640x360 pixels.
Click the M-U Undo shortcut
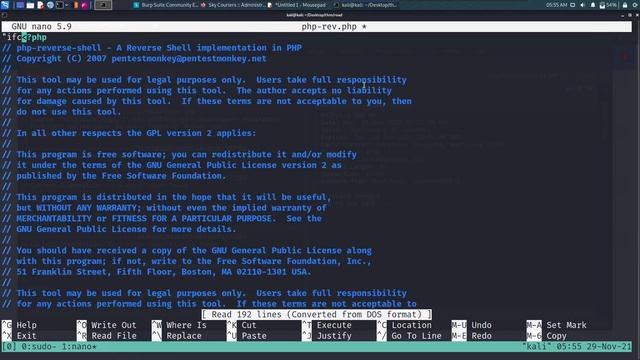pyautogui.click(x=472, y=325)
